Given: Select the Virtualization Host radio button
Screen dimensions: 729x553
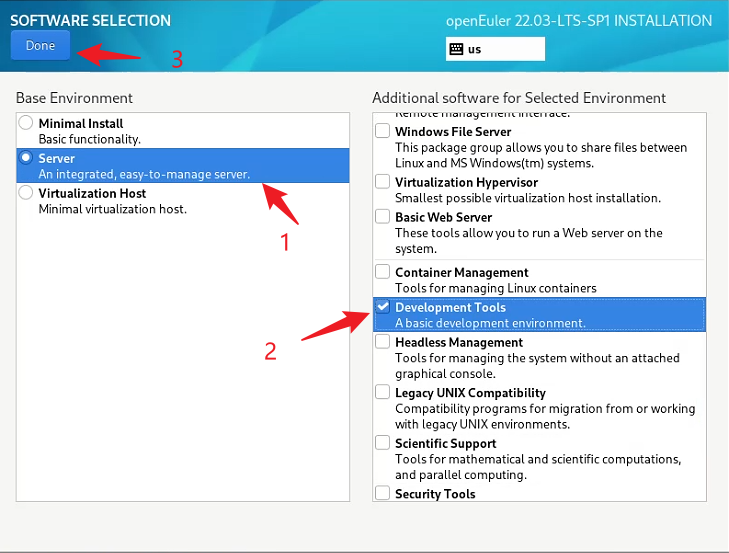Looking at the screenshot, I should 26,193.
